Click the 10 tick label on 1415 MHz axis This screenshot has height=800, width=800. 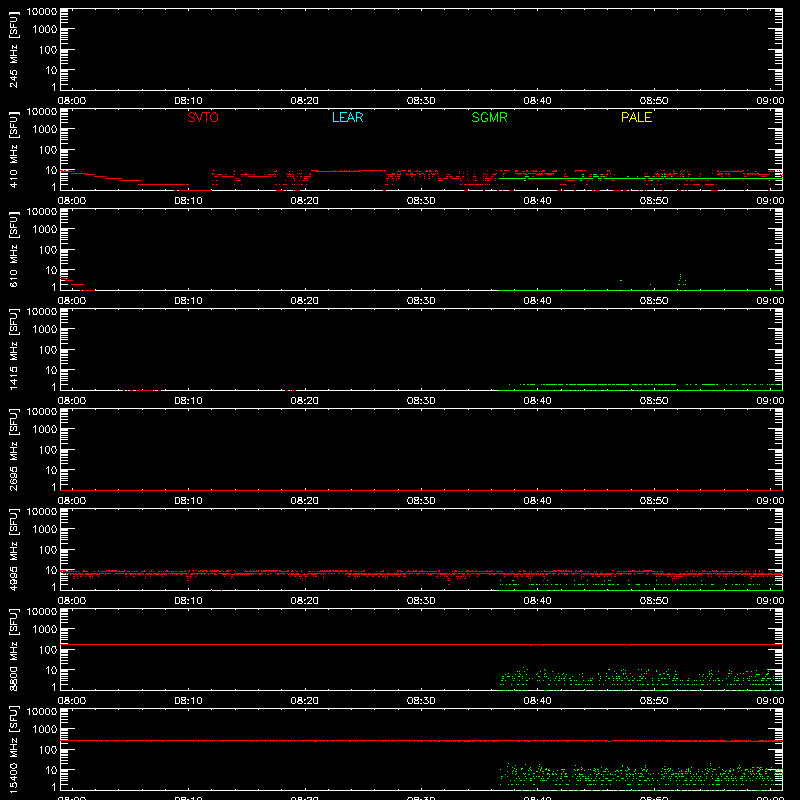point(51,370)
